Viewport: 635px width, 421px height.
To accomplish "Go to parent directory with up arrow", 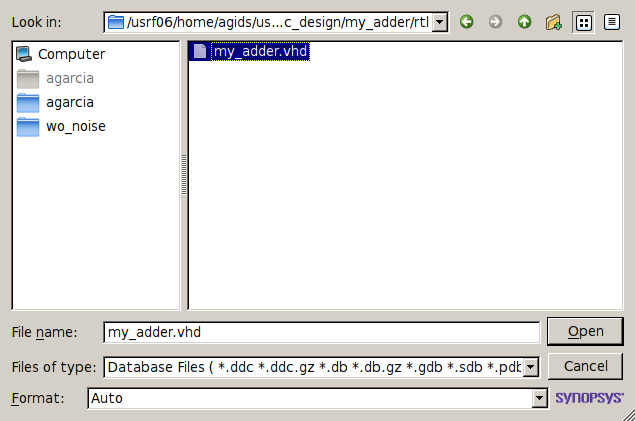I will [524, 22].
